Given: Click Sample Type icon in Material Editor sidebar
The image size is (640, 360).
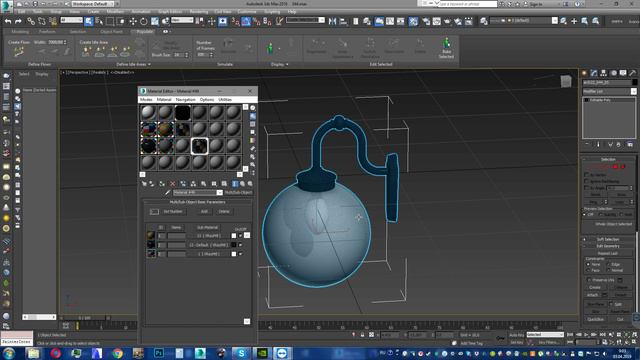Looking at the screenshot, I should pos(253,108).
